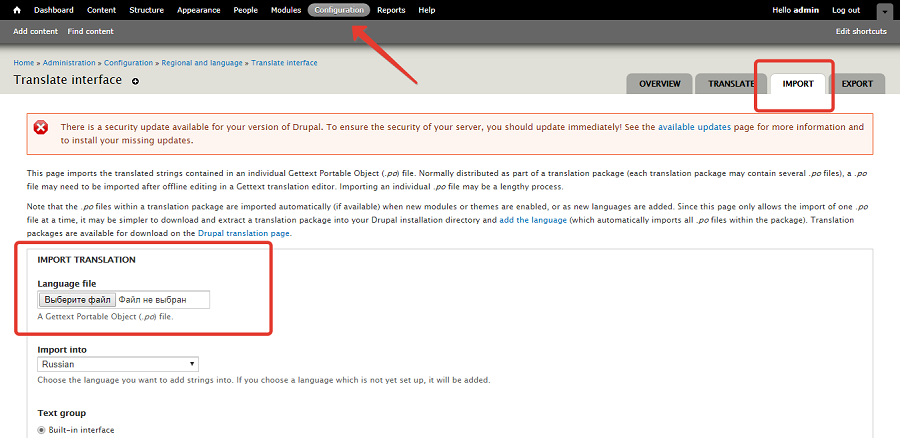Click the plus shortcut icon beside Translate interface

135,82
